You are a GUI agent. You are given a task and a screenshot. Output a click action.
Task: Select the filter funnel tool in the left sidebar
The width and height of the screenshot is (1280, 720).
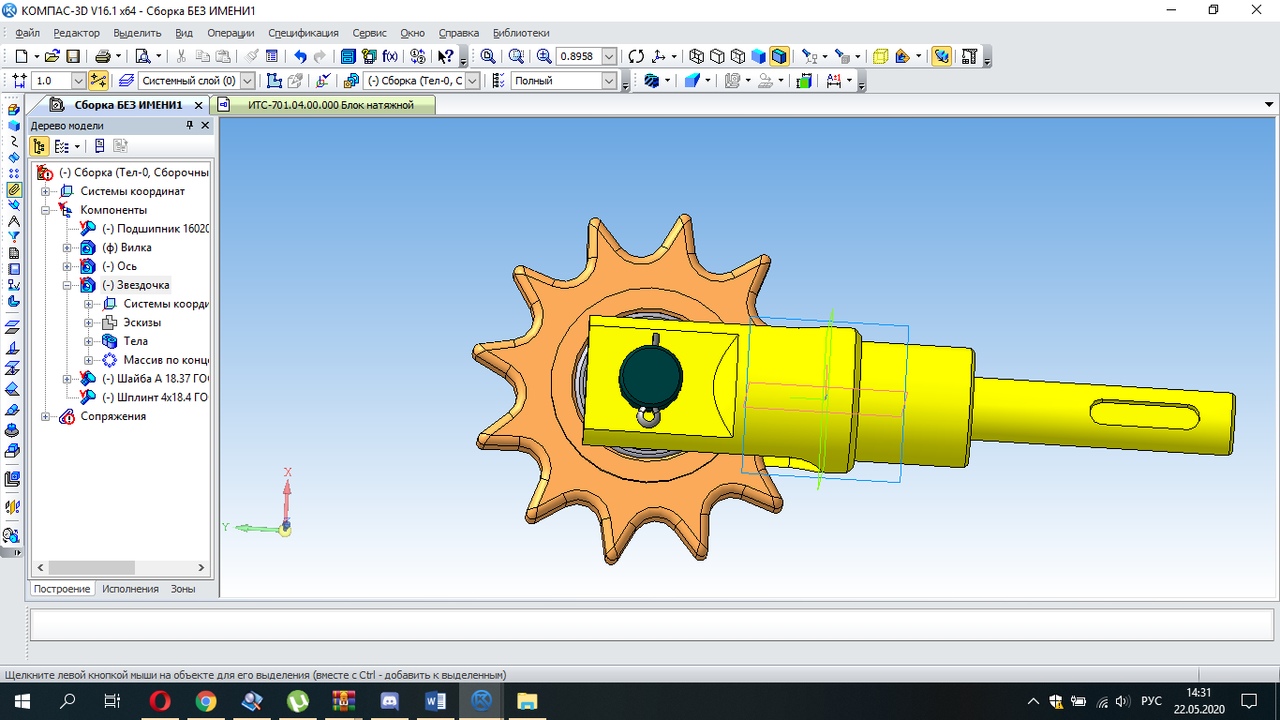tap(13, 237)
